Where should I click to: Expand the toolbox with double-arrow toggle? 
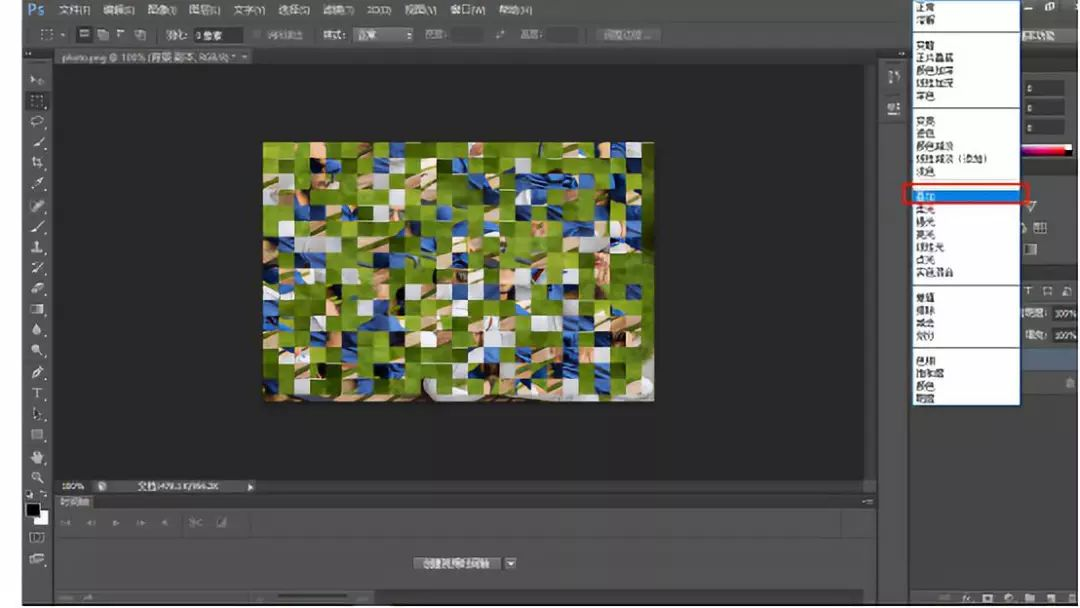point(28,54)
